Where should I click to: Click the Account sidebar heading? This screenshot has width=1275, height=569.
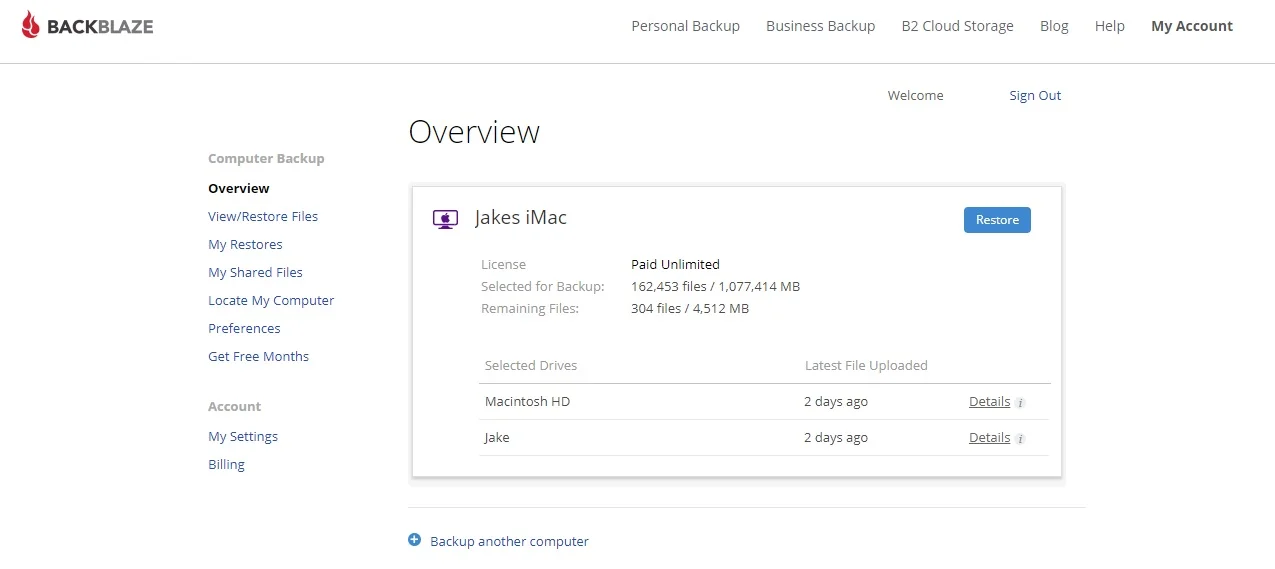coord(234,406)
